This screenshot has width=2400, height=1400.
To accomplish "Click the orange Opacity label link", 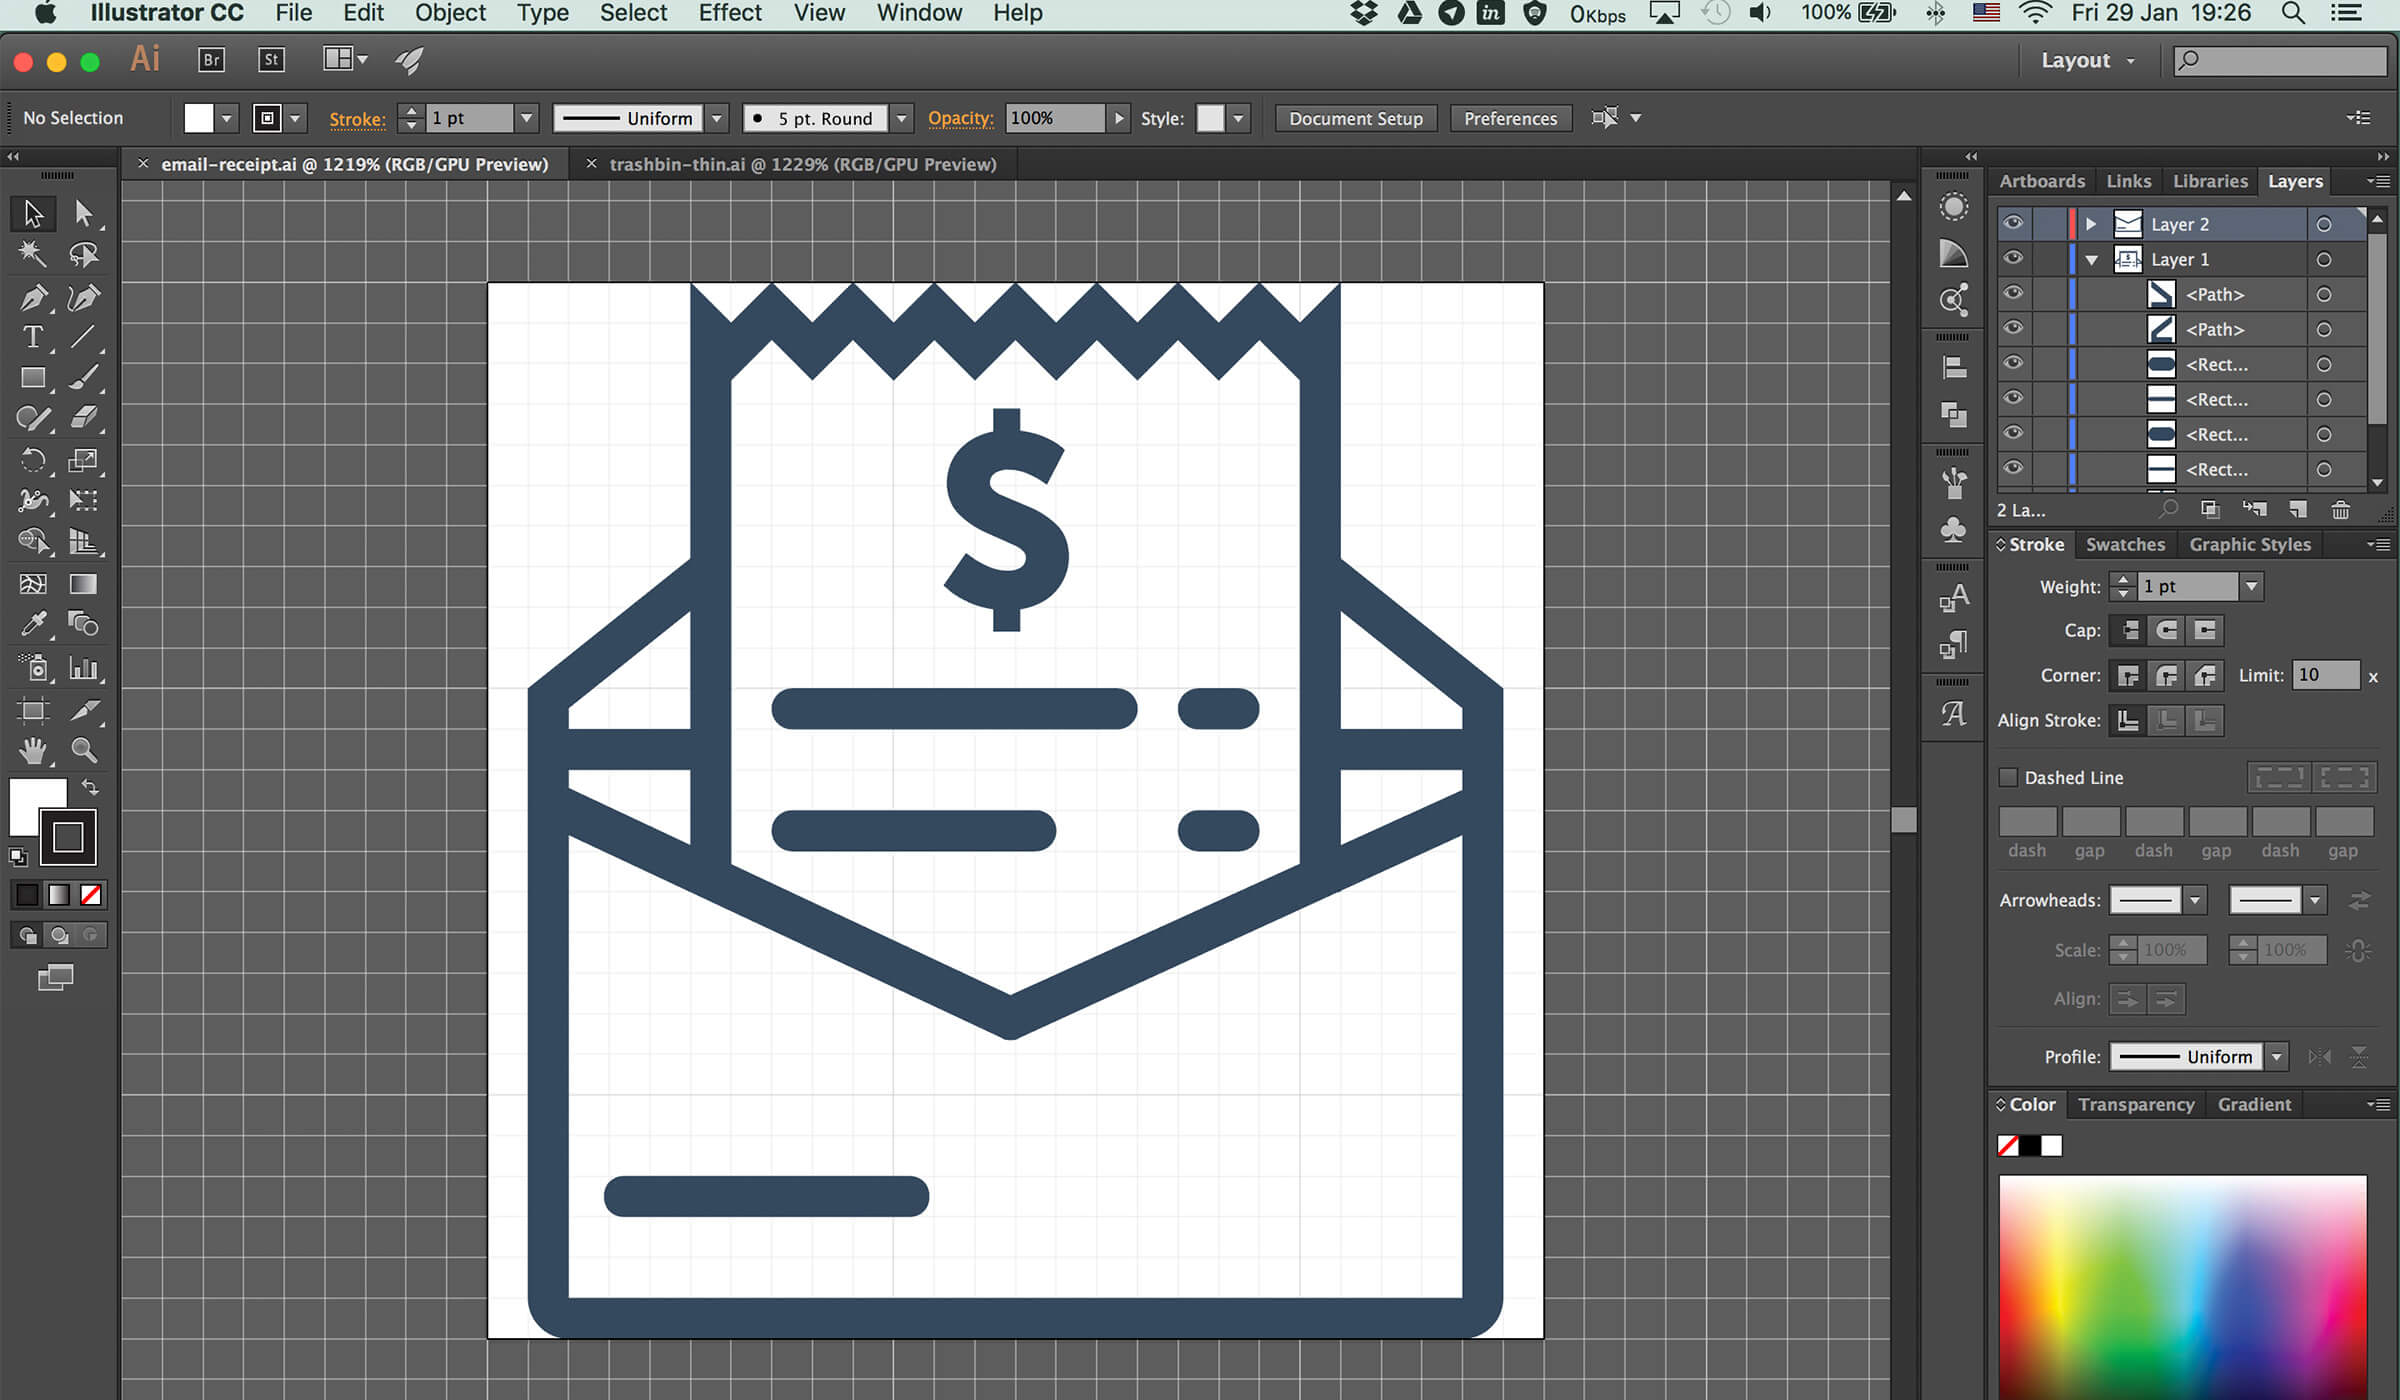I will tap(960, 118).
